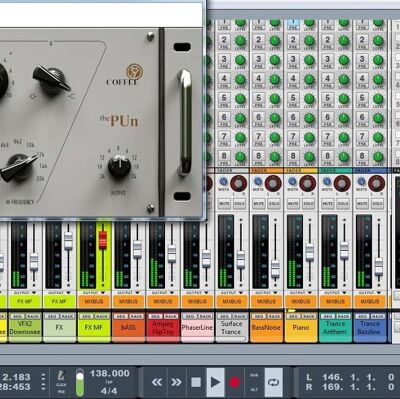The image size is (400, 399).
Task: Enable send 5 on the BassNoise channel
Action: 258,98
